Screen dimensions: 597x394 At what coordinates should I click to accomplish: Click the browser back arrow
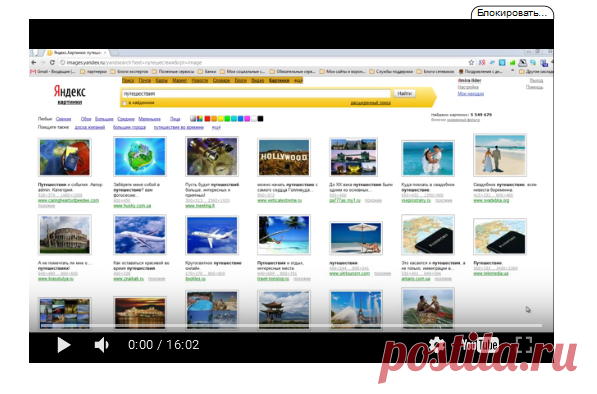point(34,62)
